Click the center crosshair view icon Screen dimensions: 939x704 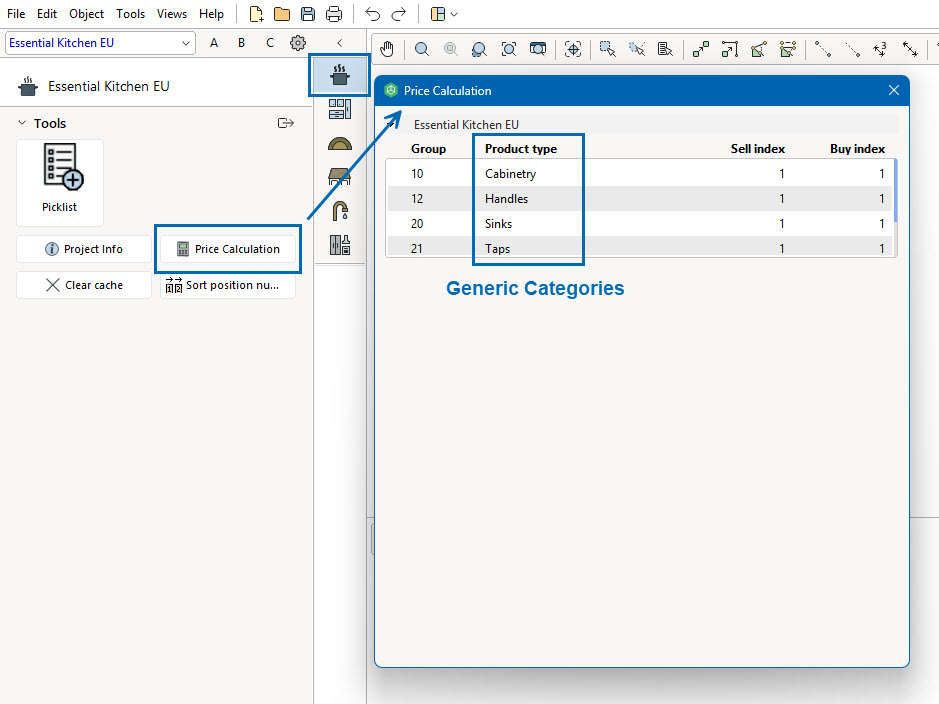click(573, 49)
